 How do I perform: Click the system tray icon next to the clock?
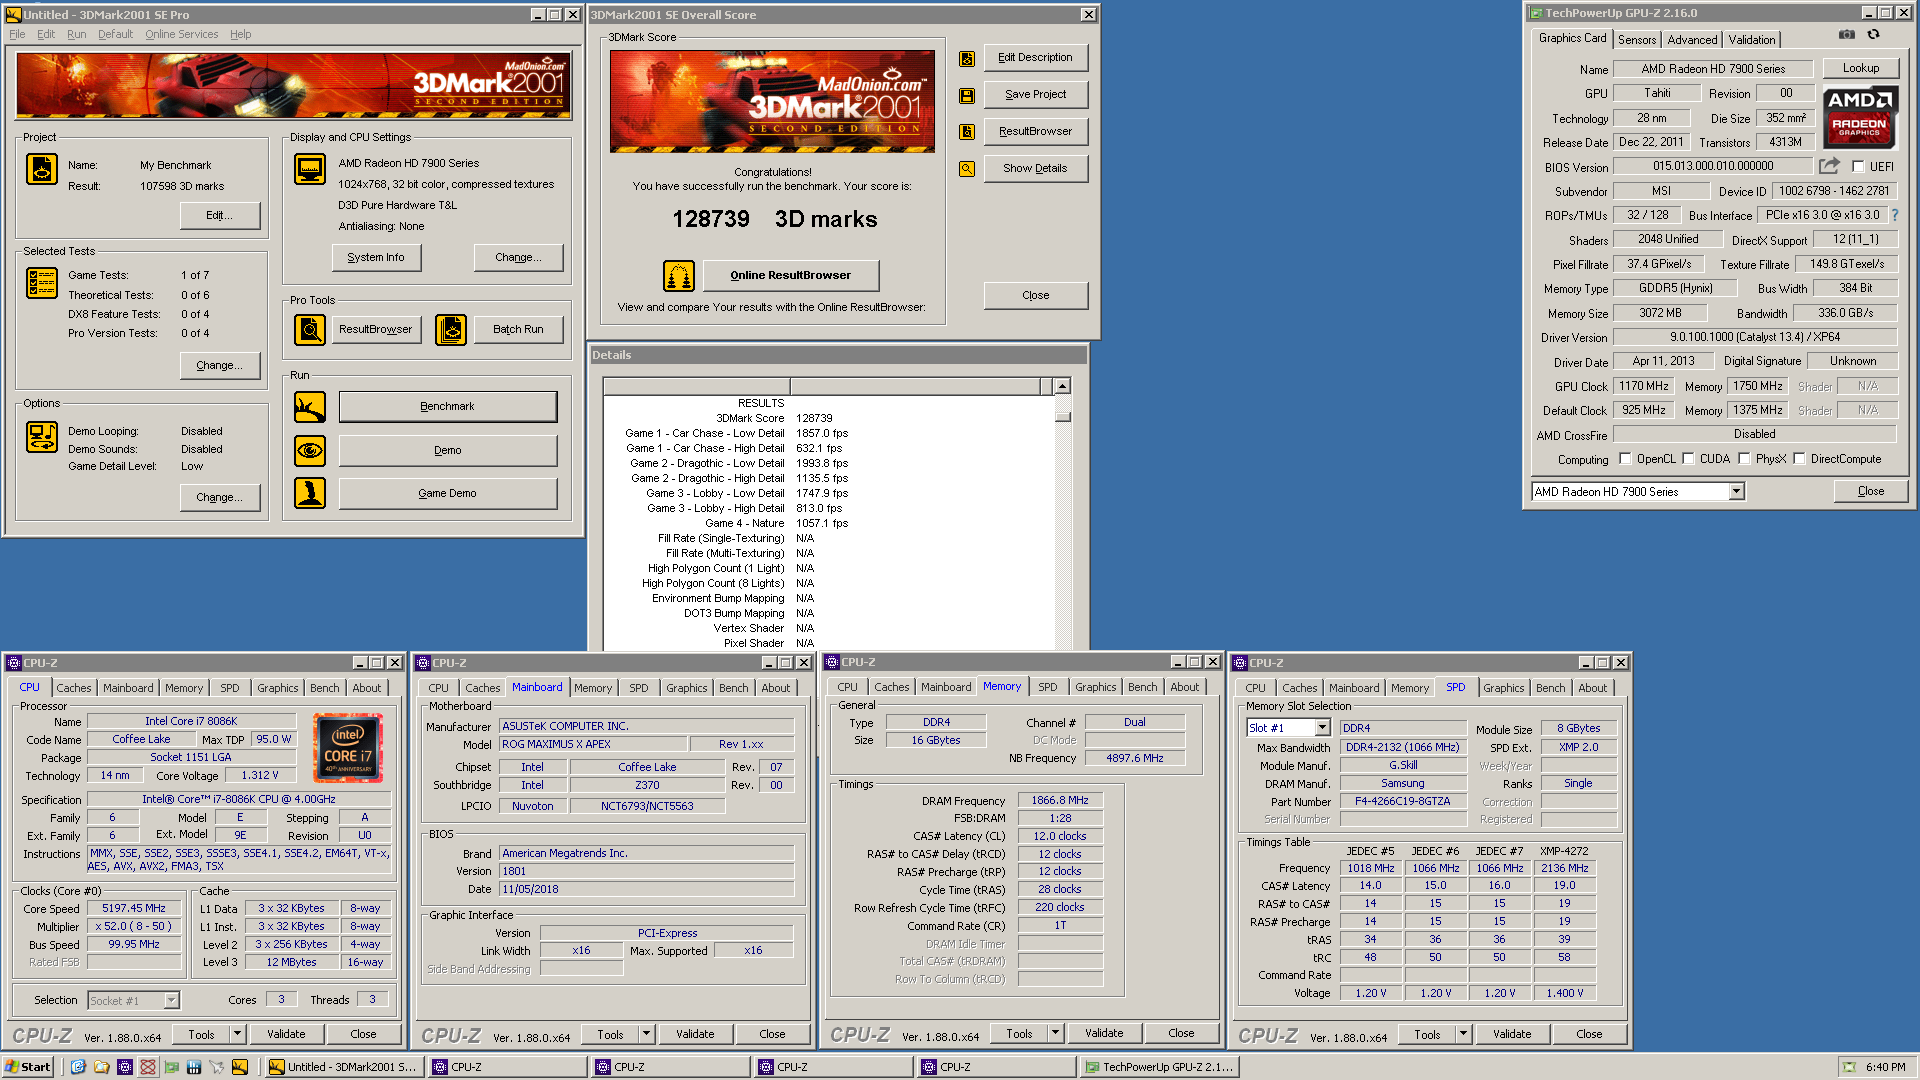click(x=1850, y=1067)
